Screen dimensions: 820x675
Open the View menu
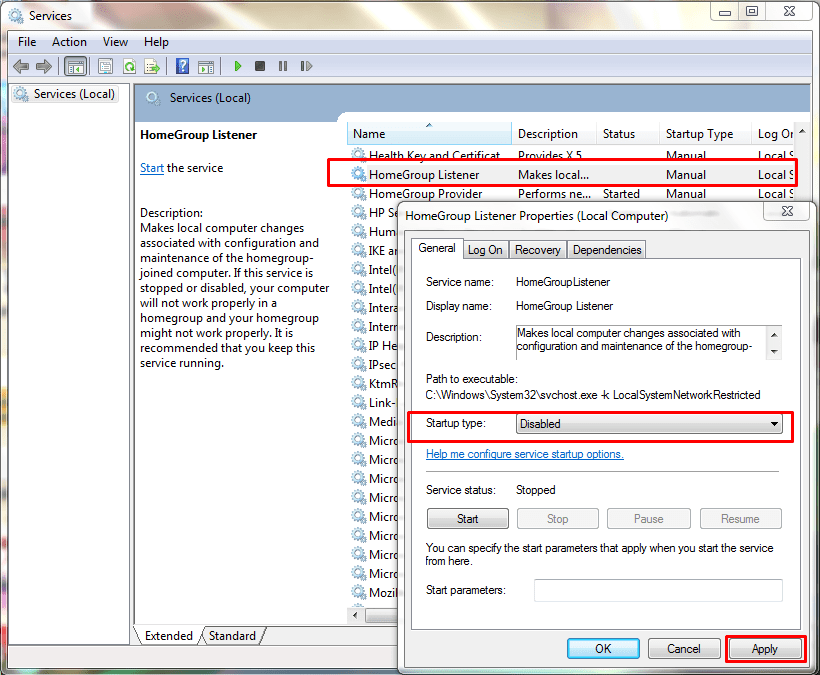pyautogui.click(x=115, y=42)
